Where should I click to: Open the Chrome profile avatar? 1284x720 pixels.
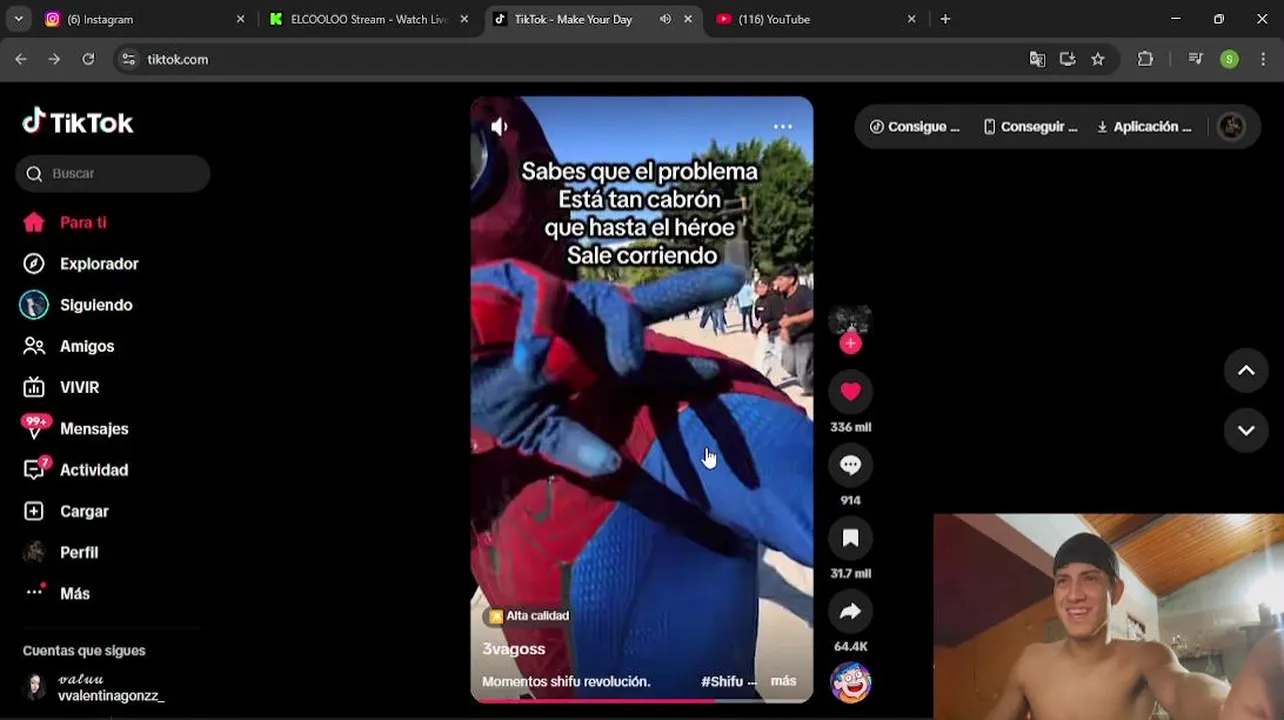pos(1230,59)
